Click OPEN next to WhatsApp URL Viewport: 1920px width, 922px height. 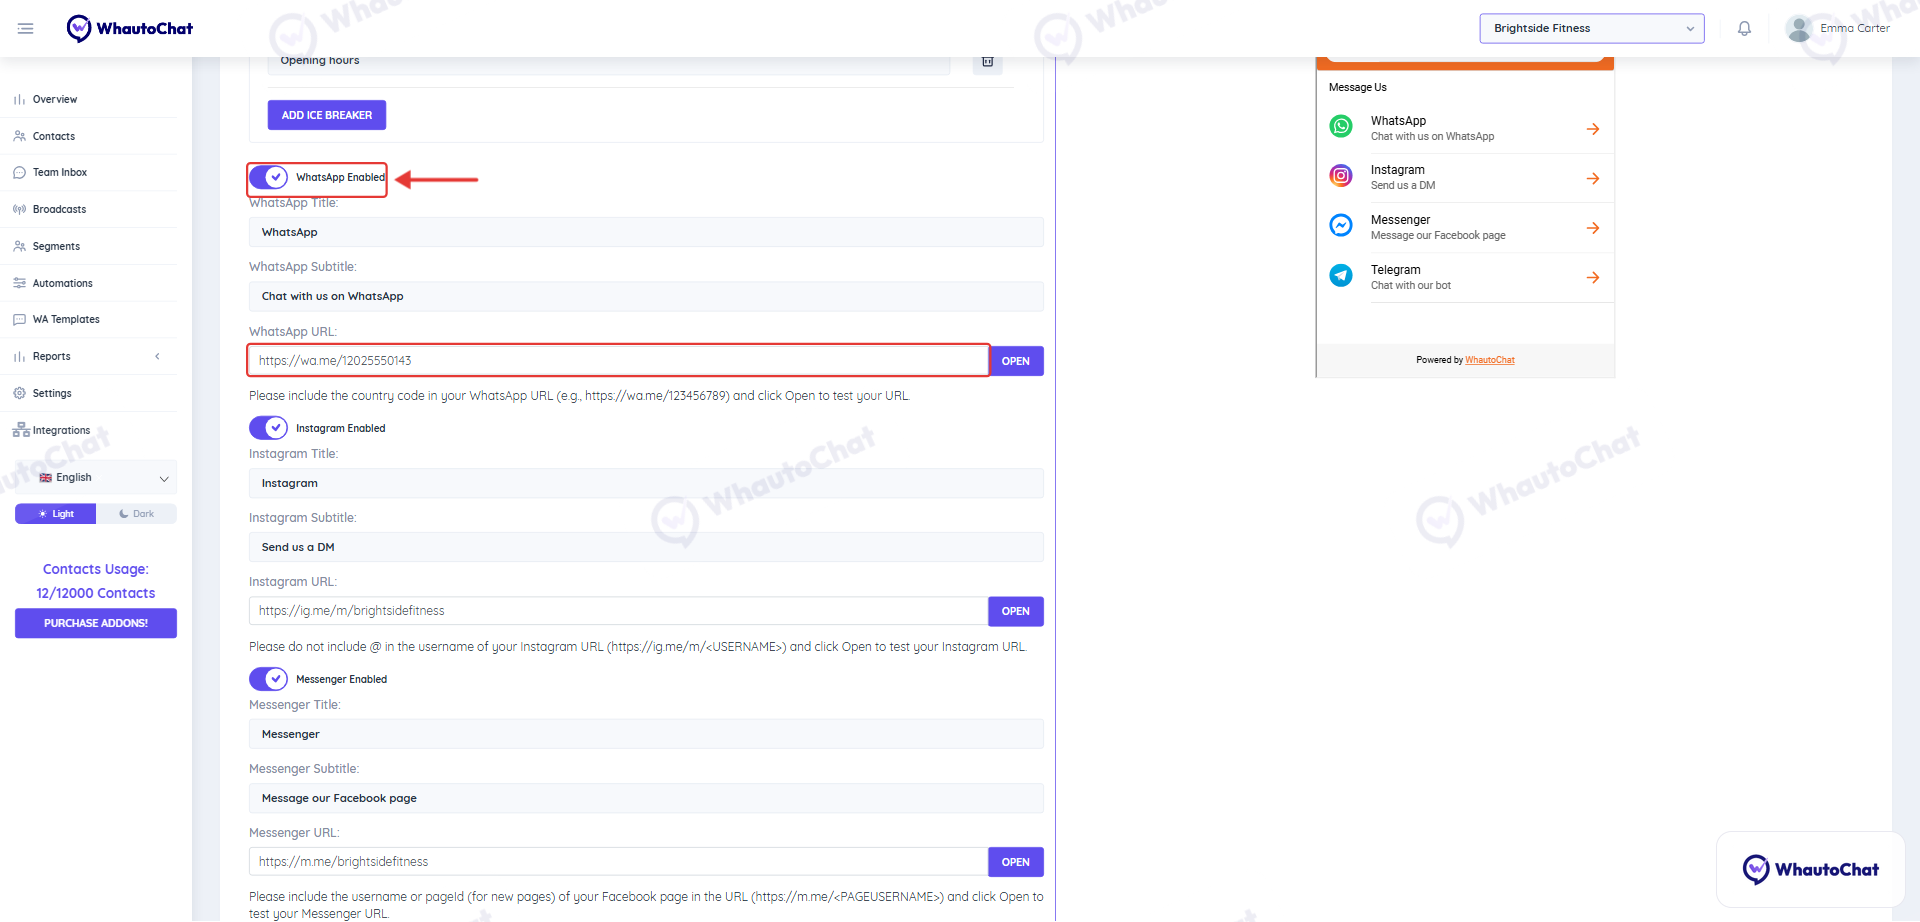pos(1016,361)
